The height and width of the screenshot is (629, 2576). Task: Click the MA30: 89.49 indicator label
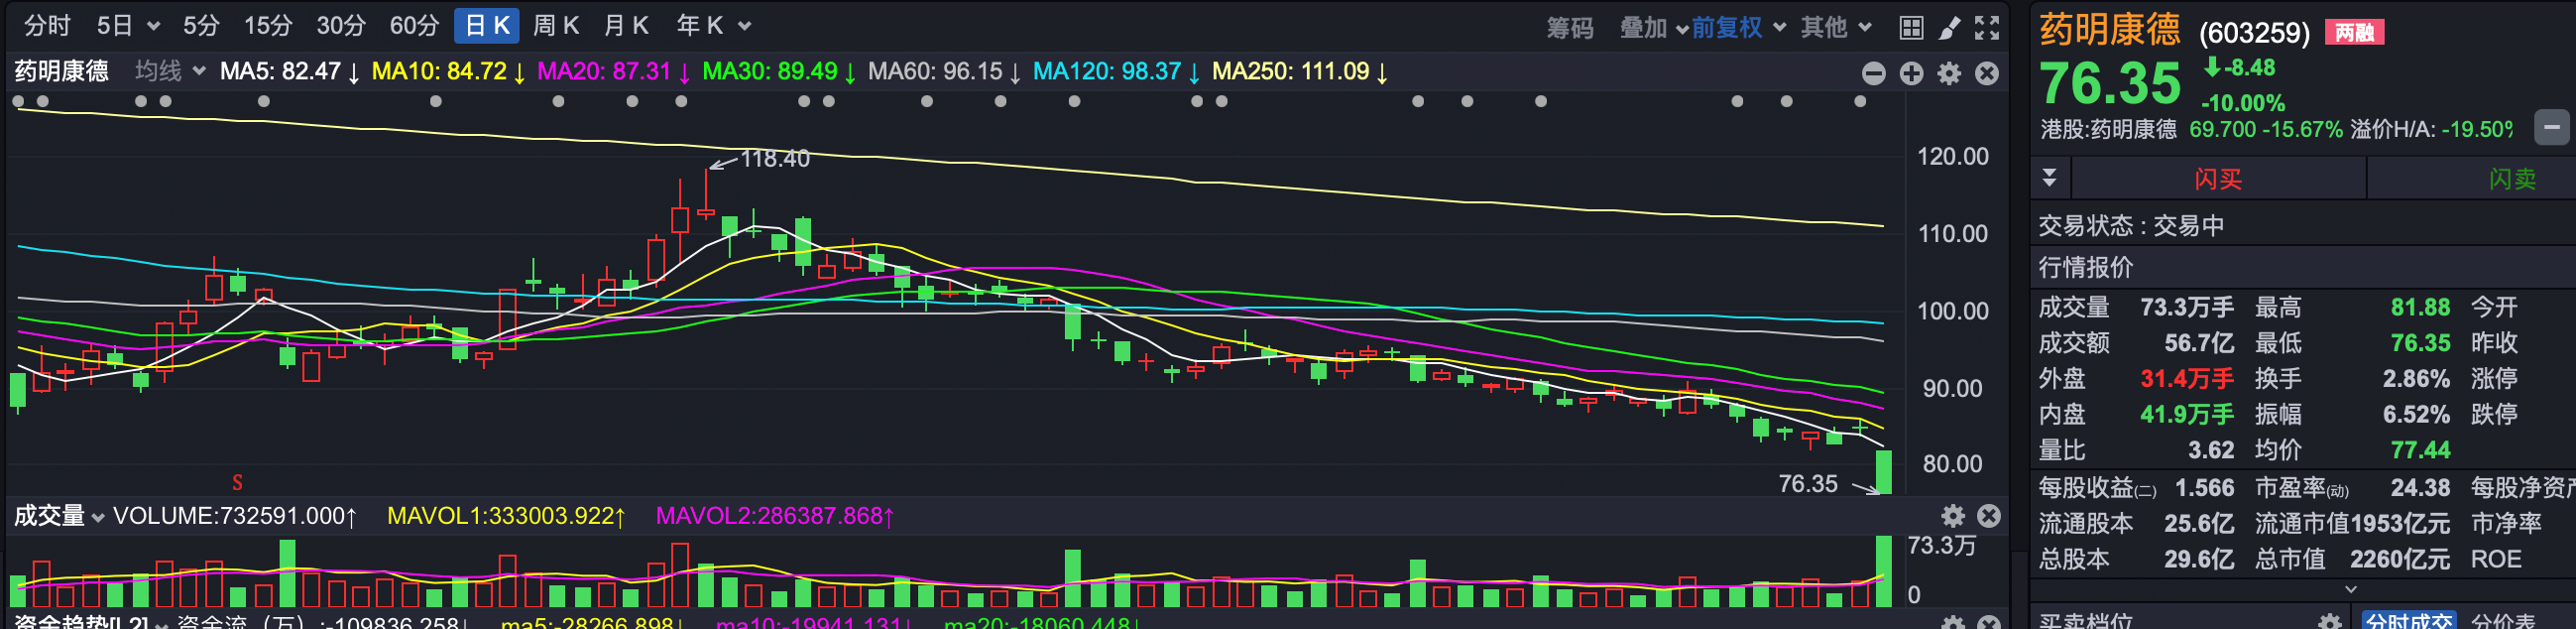(779, 72)
